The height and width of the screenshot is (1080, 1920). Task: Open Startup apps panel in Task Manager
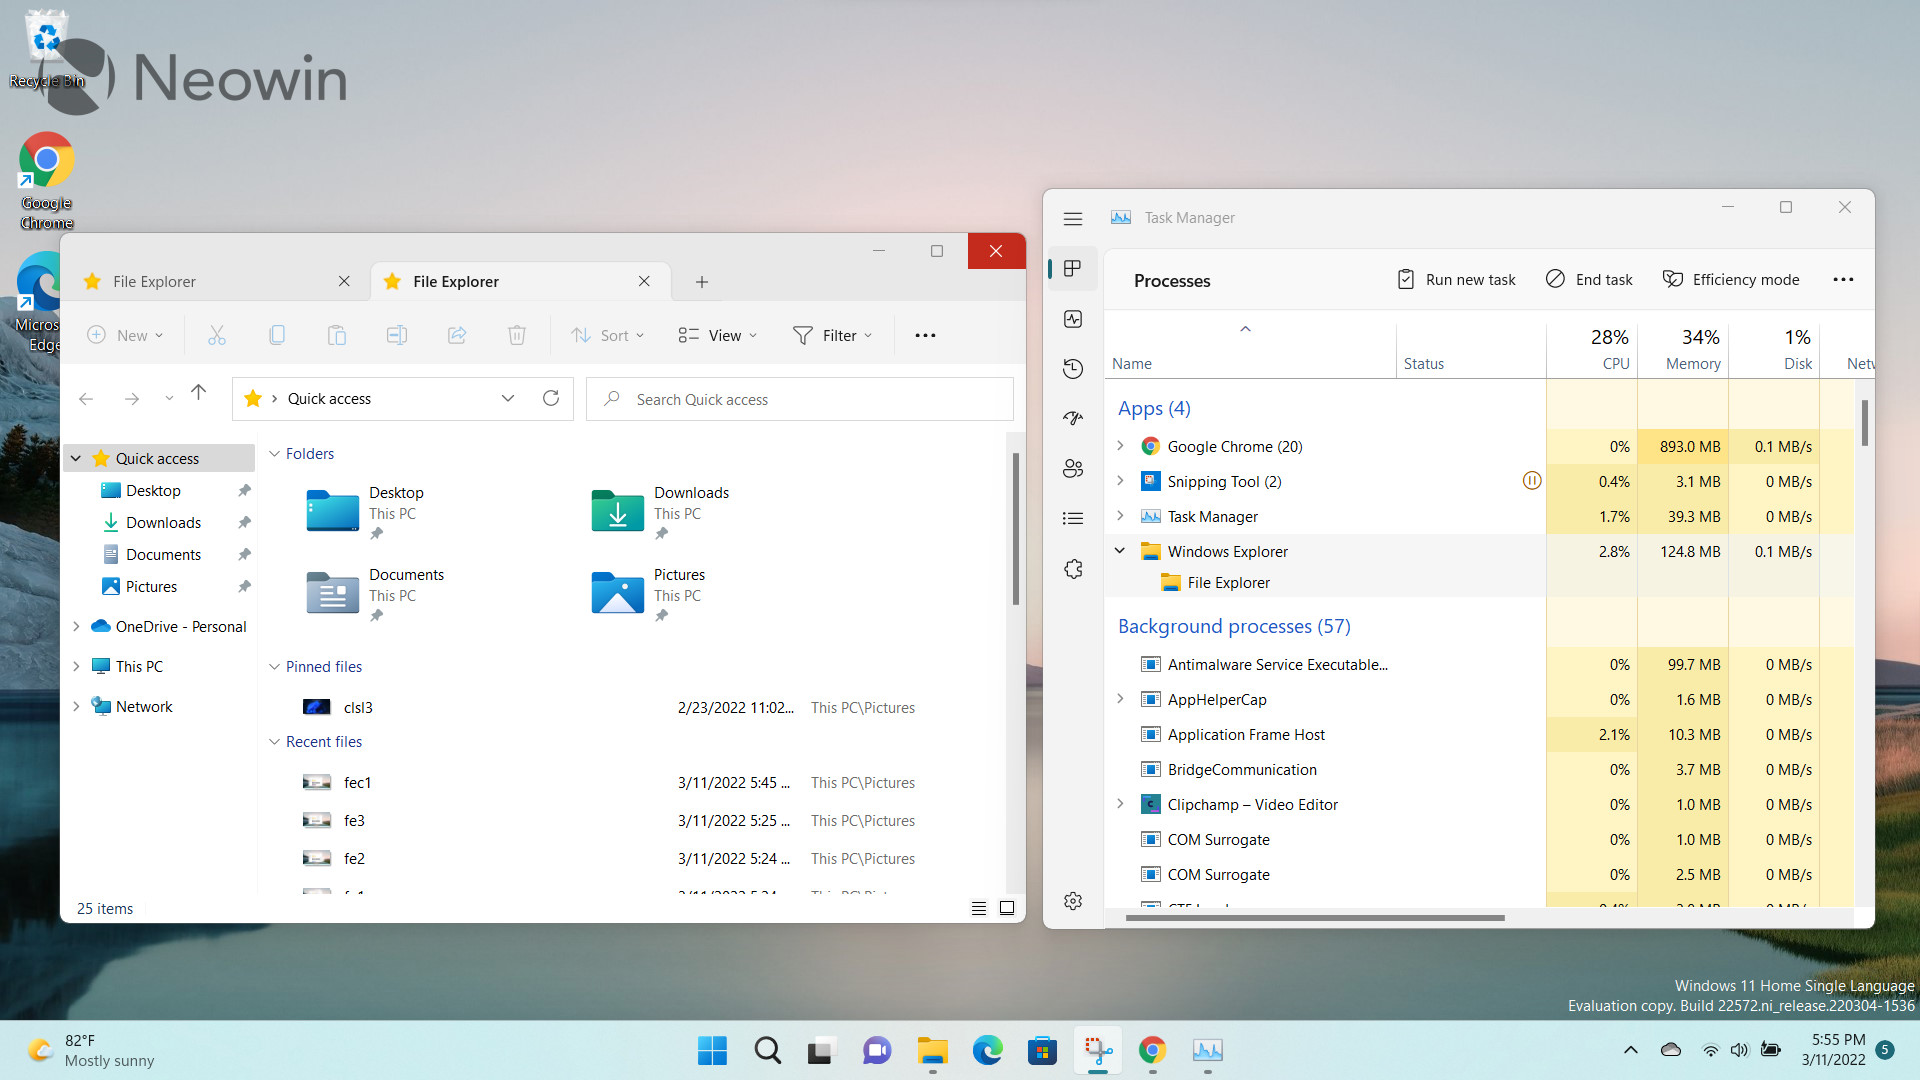pyautogui.click(x=1072, y=418)
